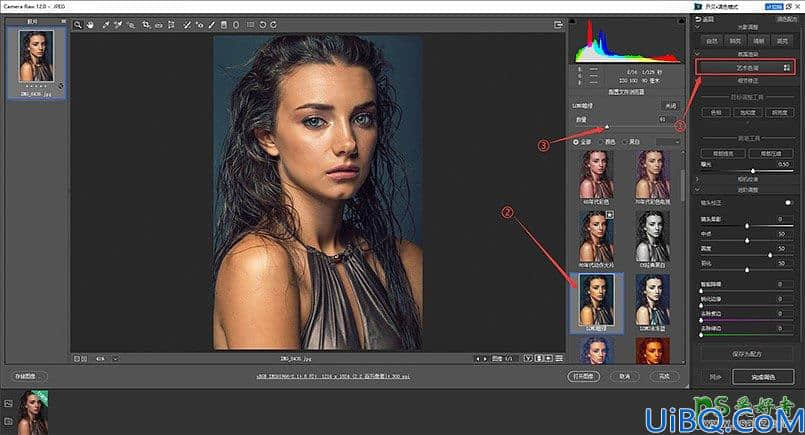
Task: Select the Zoom magnifier tool
Action: pos(78,25)
